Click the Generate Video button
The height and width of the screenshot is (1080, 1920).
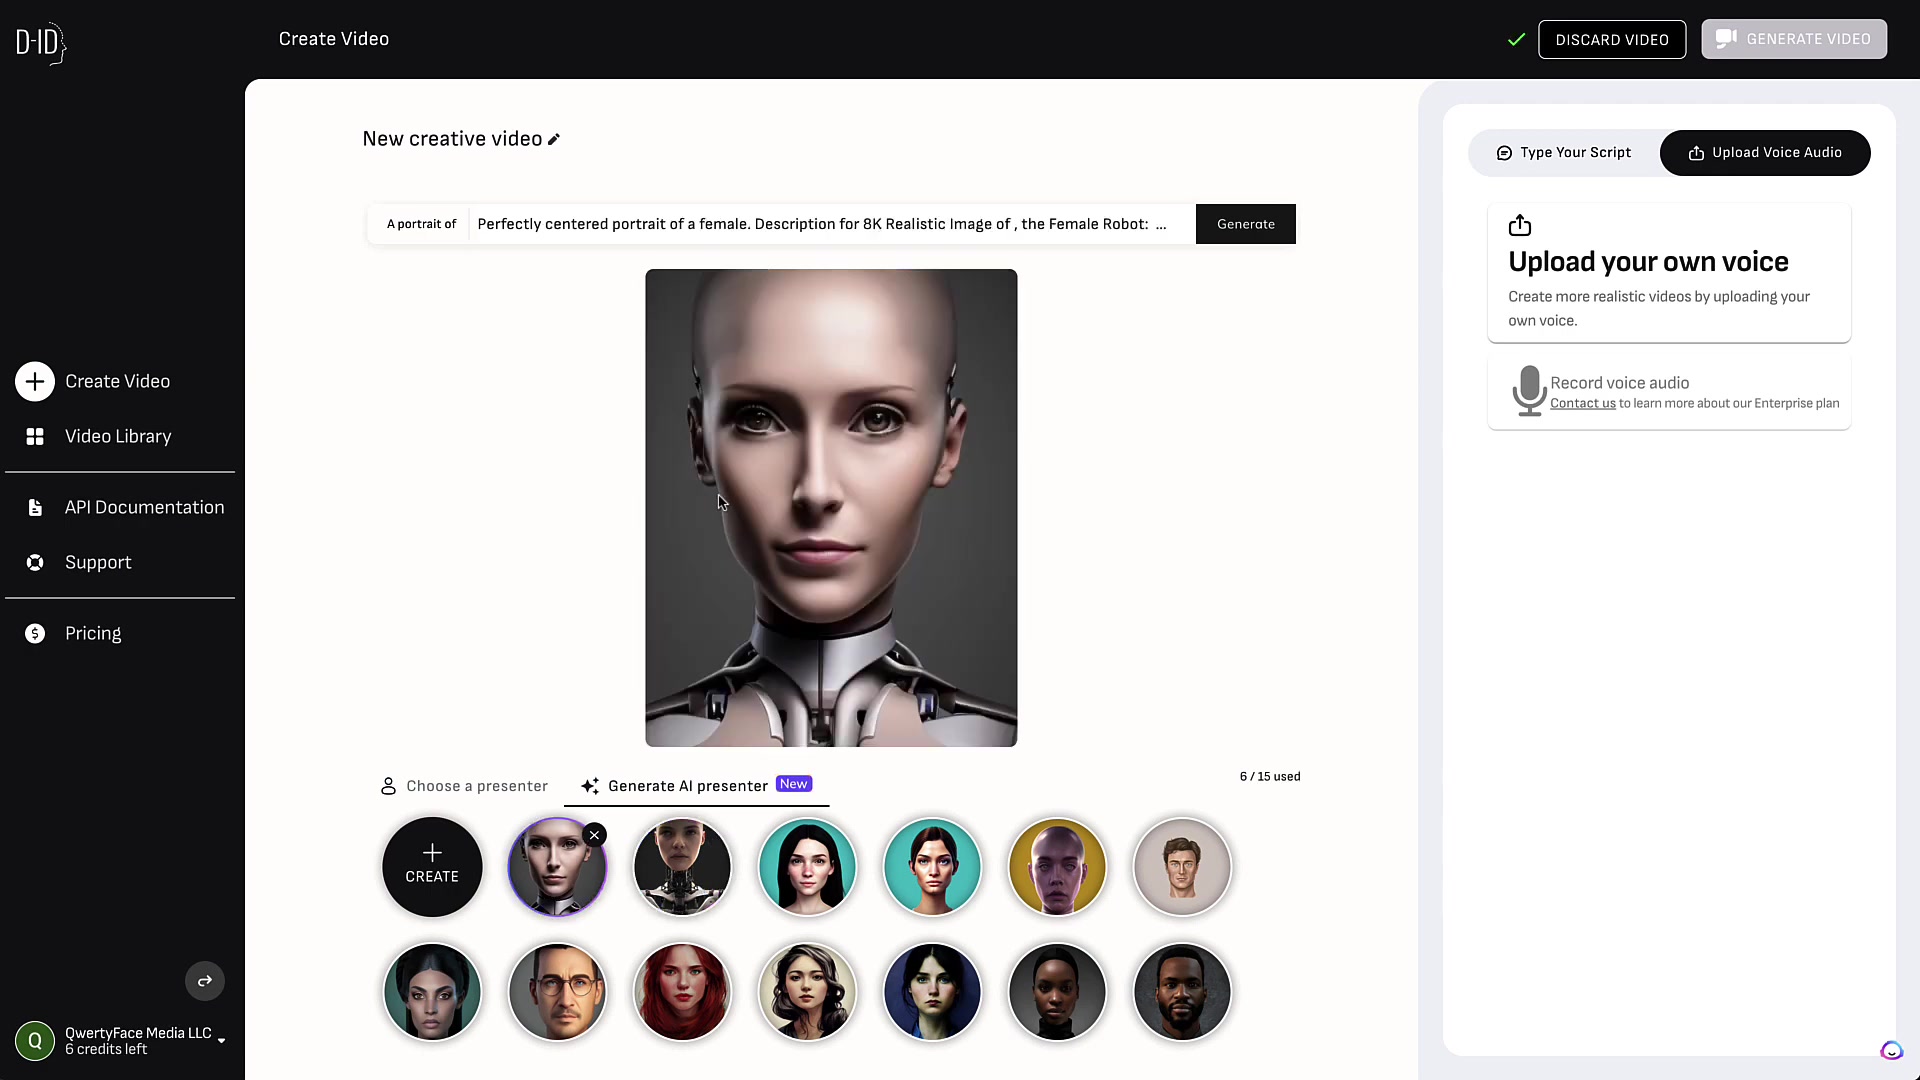1794,39
